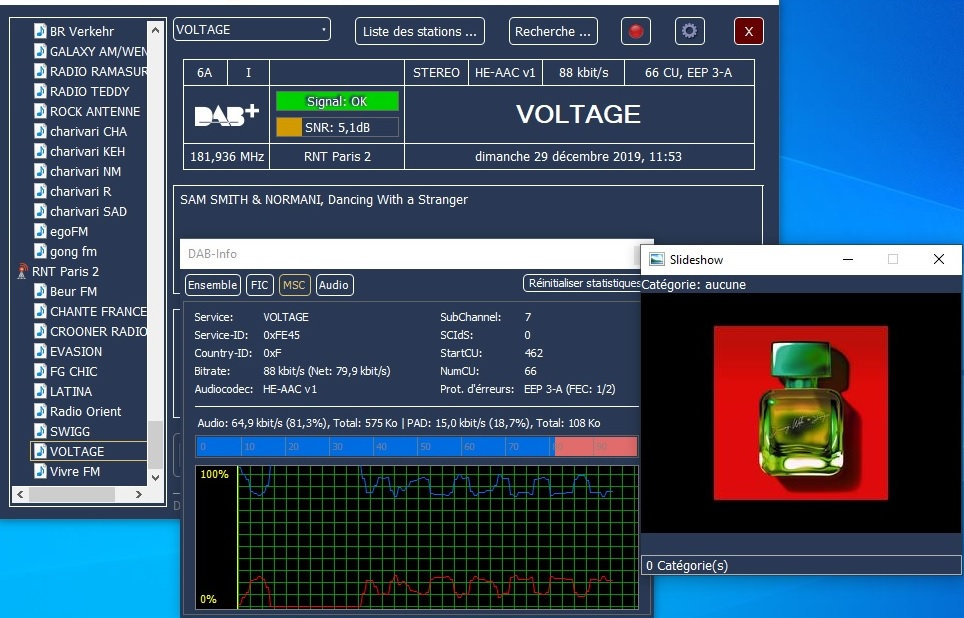This screenshot has width=964, height=618.
Task: Click the music note icon beside BR Verkehr
Action: [40, 31]
